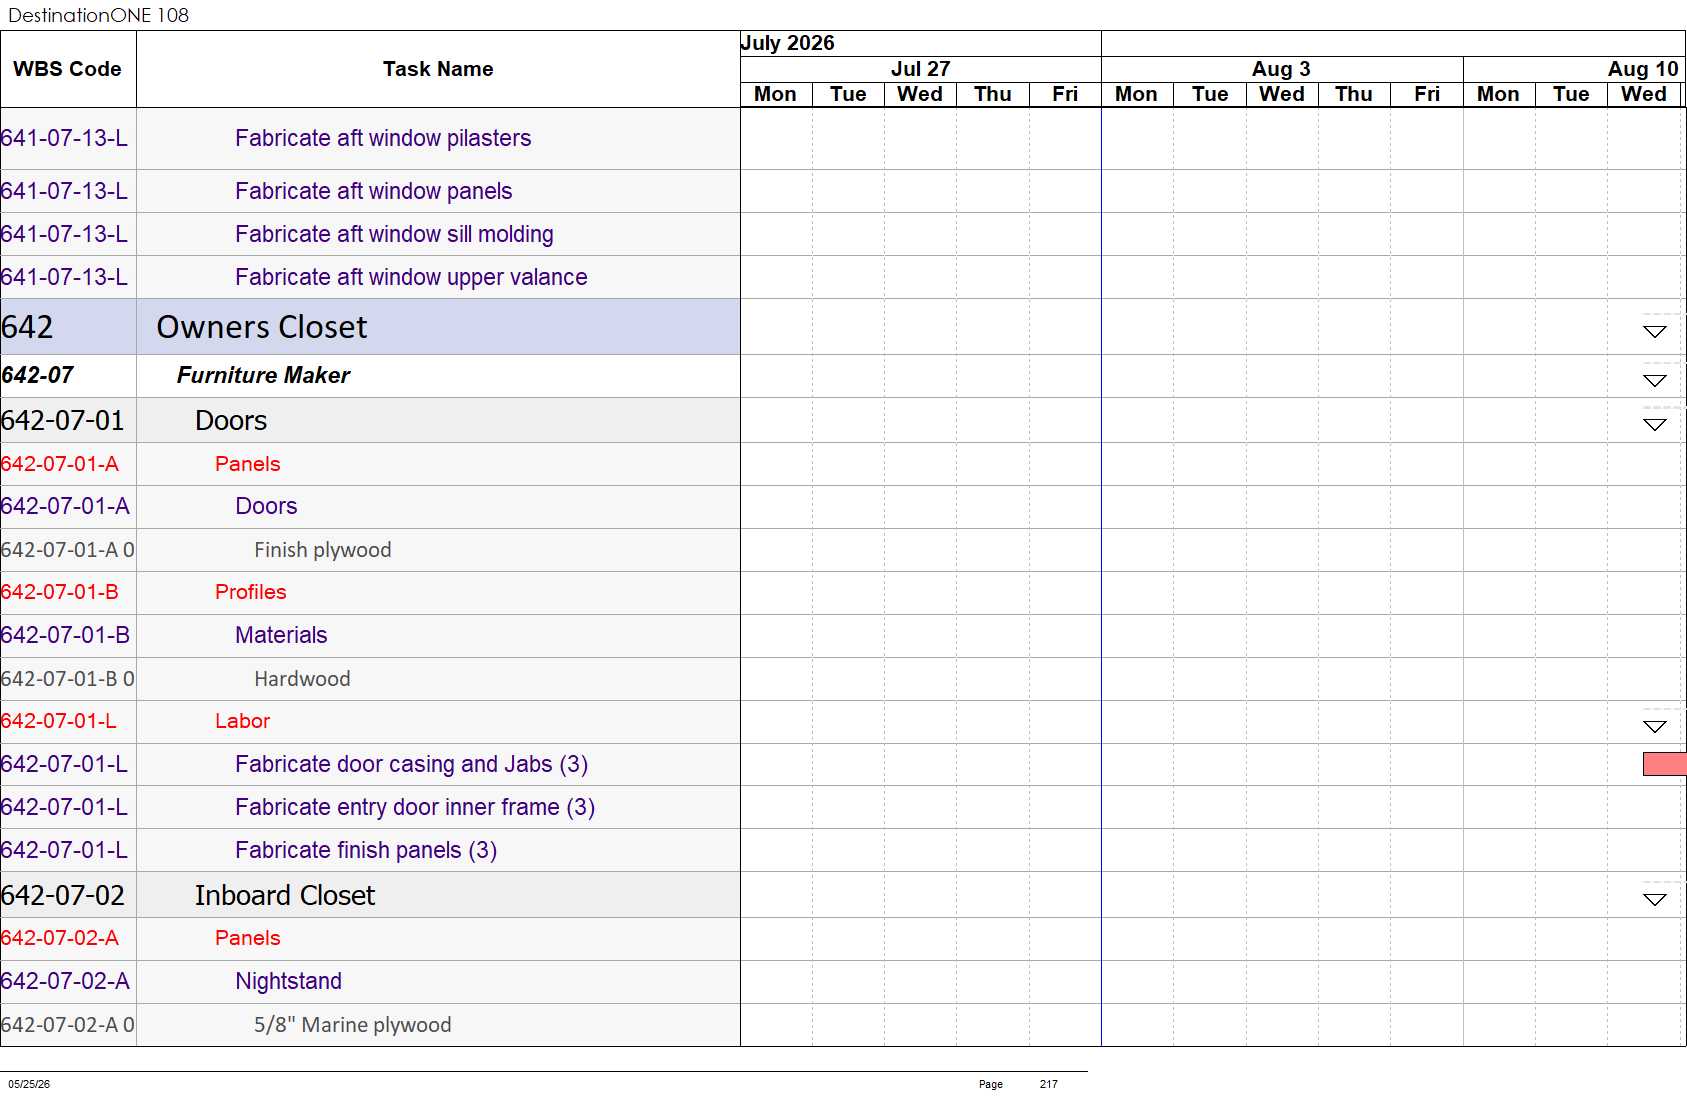Viewport: 1687px width, 1097px height.
Task: Select the red Fabricate door casing task bar
Action: (1665, 764)
